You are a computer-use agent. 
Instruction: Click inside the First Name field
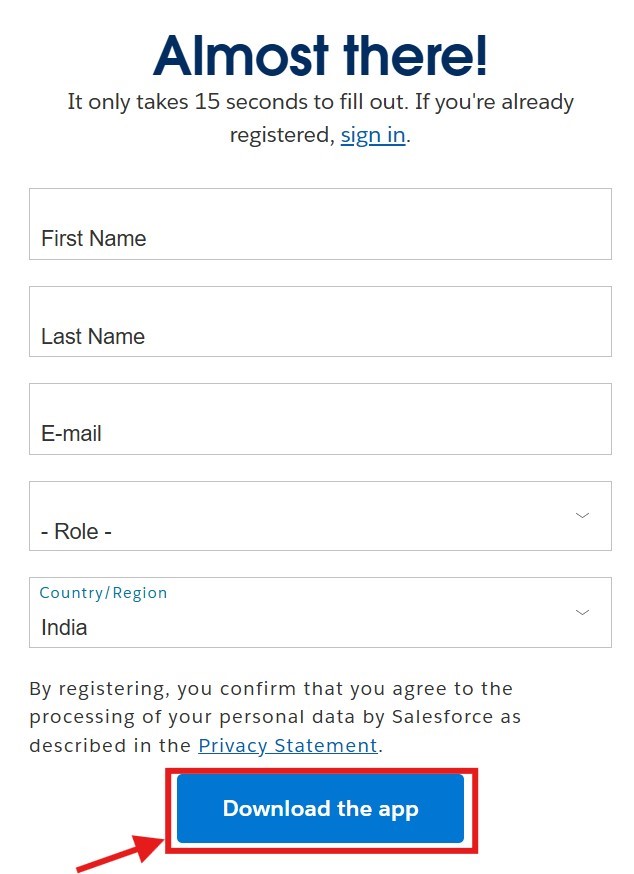pos(320,223)
